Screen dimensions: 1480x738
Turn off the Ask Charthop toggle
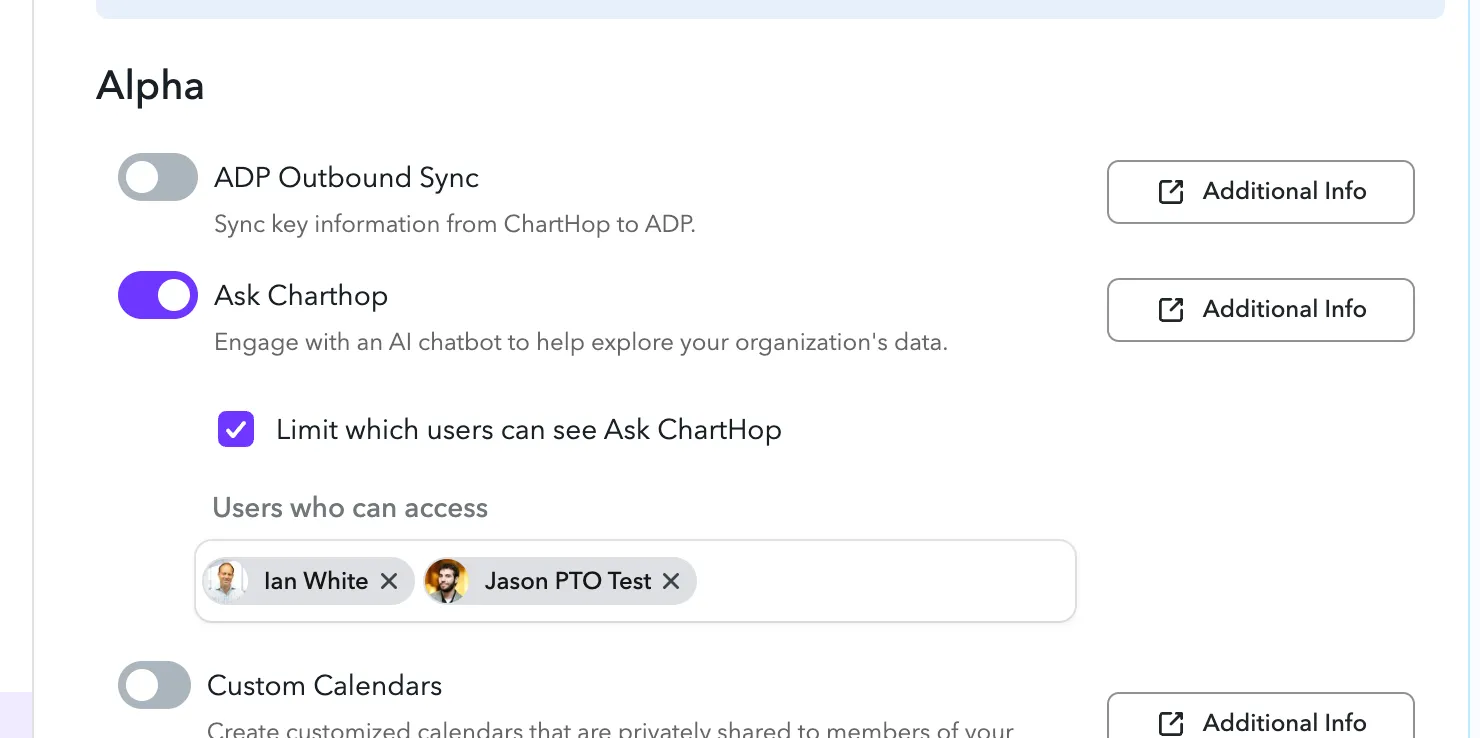[x=158, y=295]
